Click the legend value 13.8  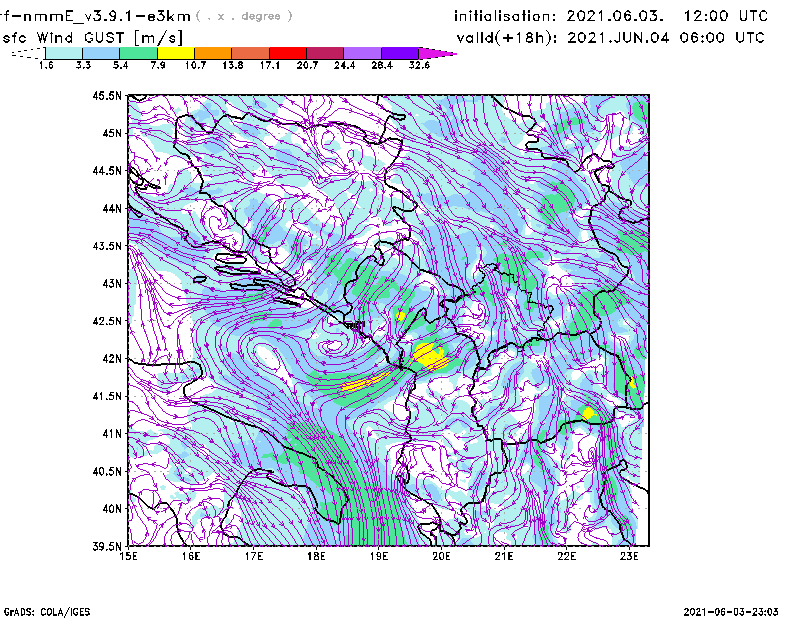[232, 65]
